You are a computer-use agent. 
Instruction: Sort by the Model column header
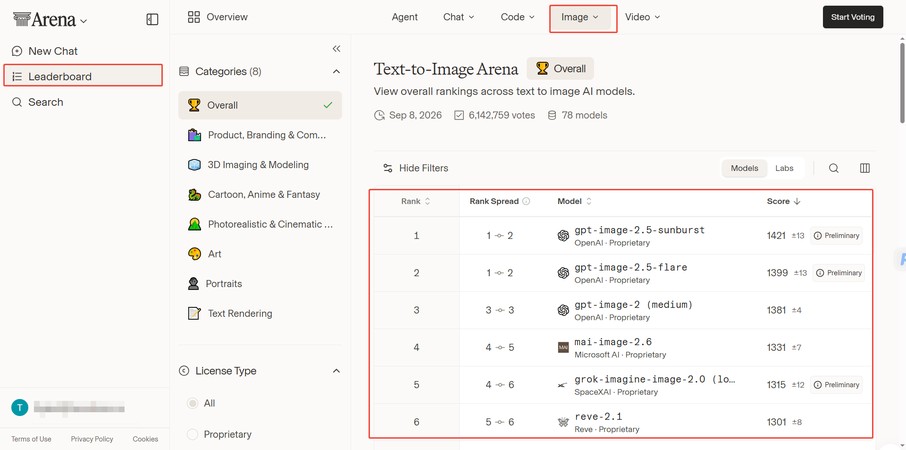pyautogui.click(x=574, y=202)
